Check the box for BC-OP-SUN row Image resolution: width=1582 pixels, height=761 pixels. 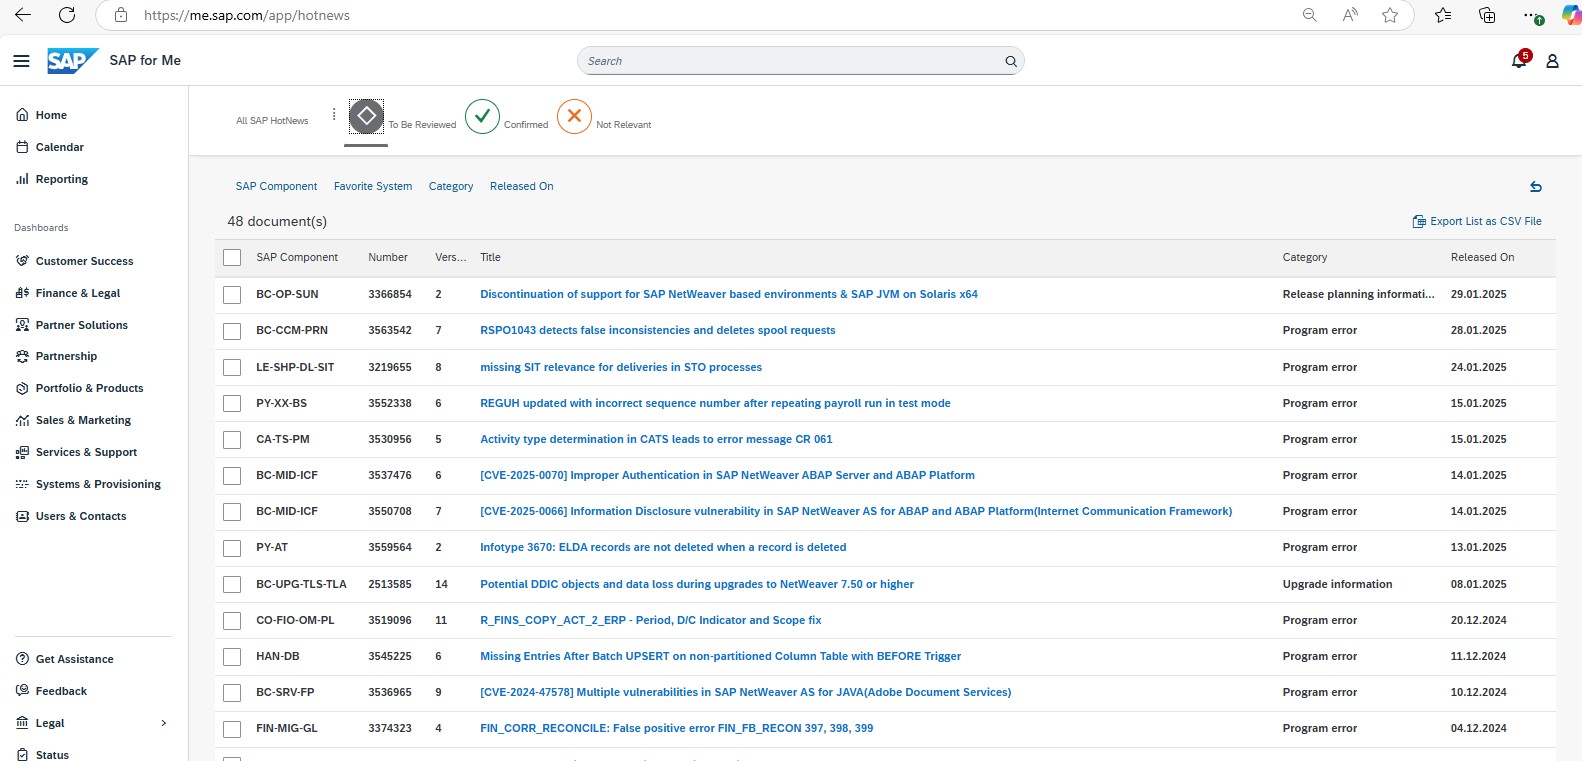[232, 295]
